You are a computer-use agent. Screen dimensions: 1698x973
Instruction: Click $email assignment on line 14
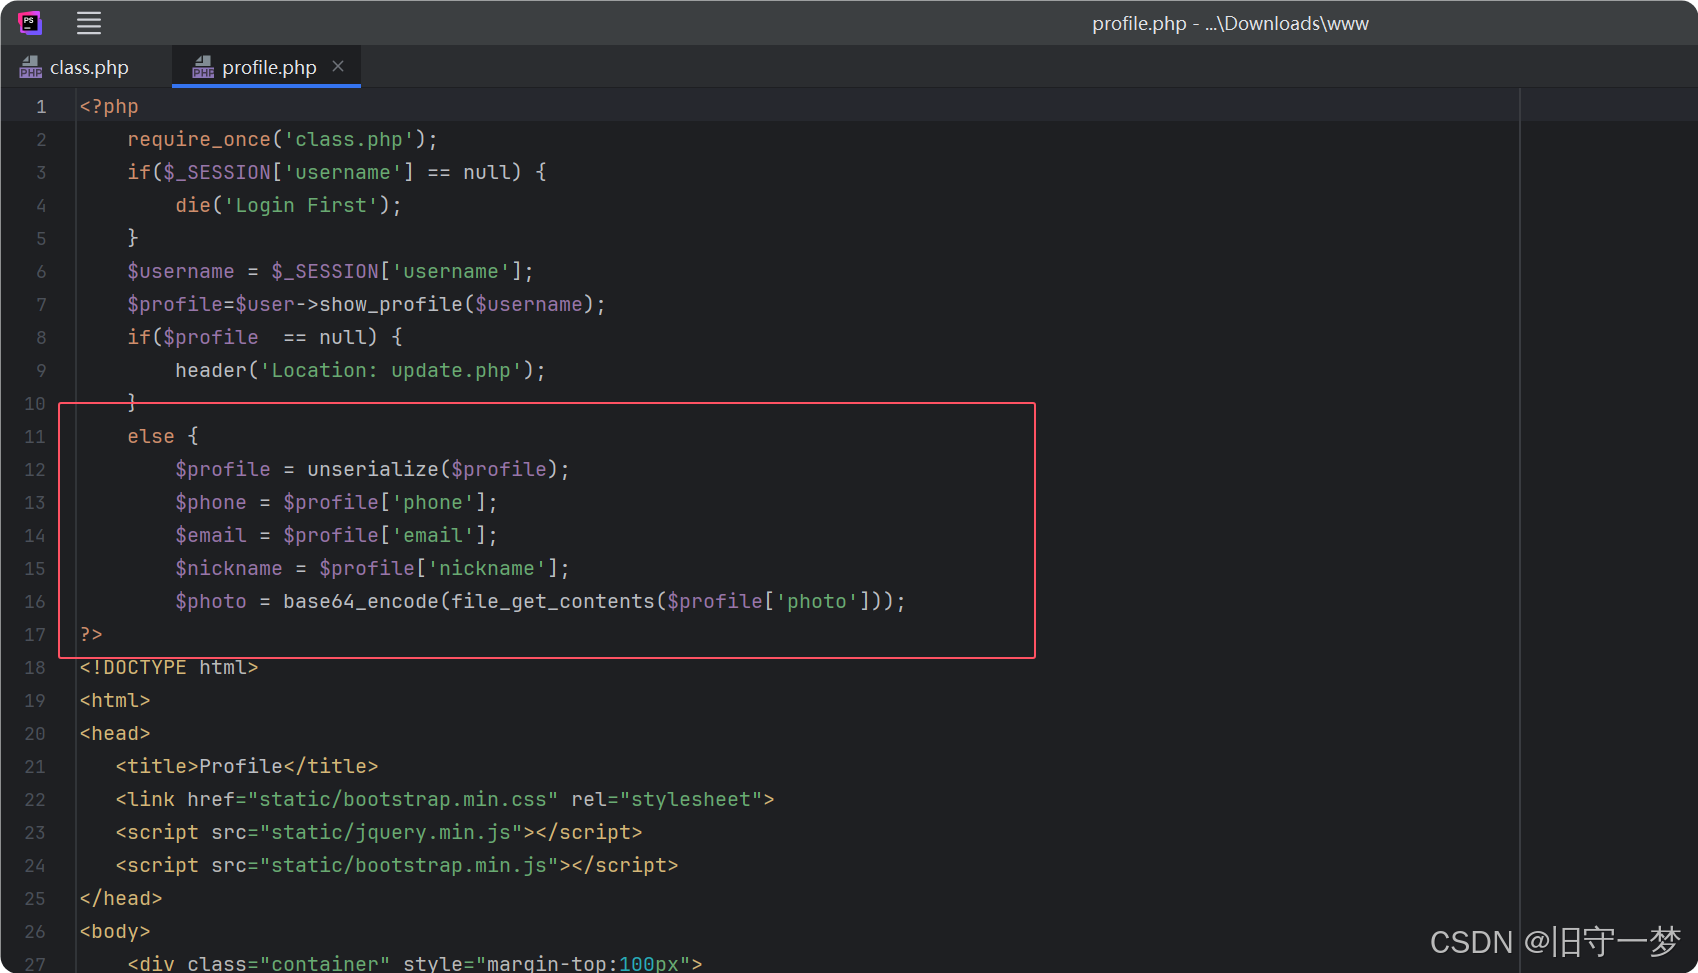336,536
